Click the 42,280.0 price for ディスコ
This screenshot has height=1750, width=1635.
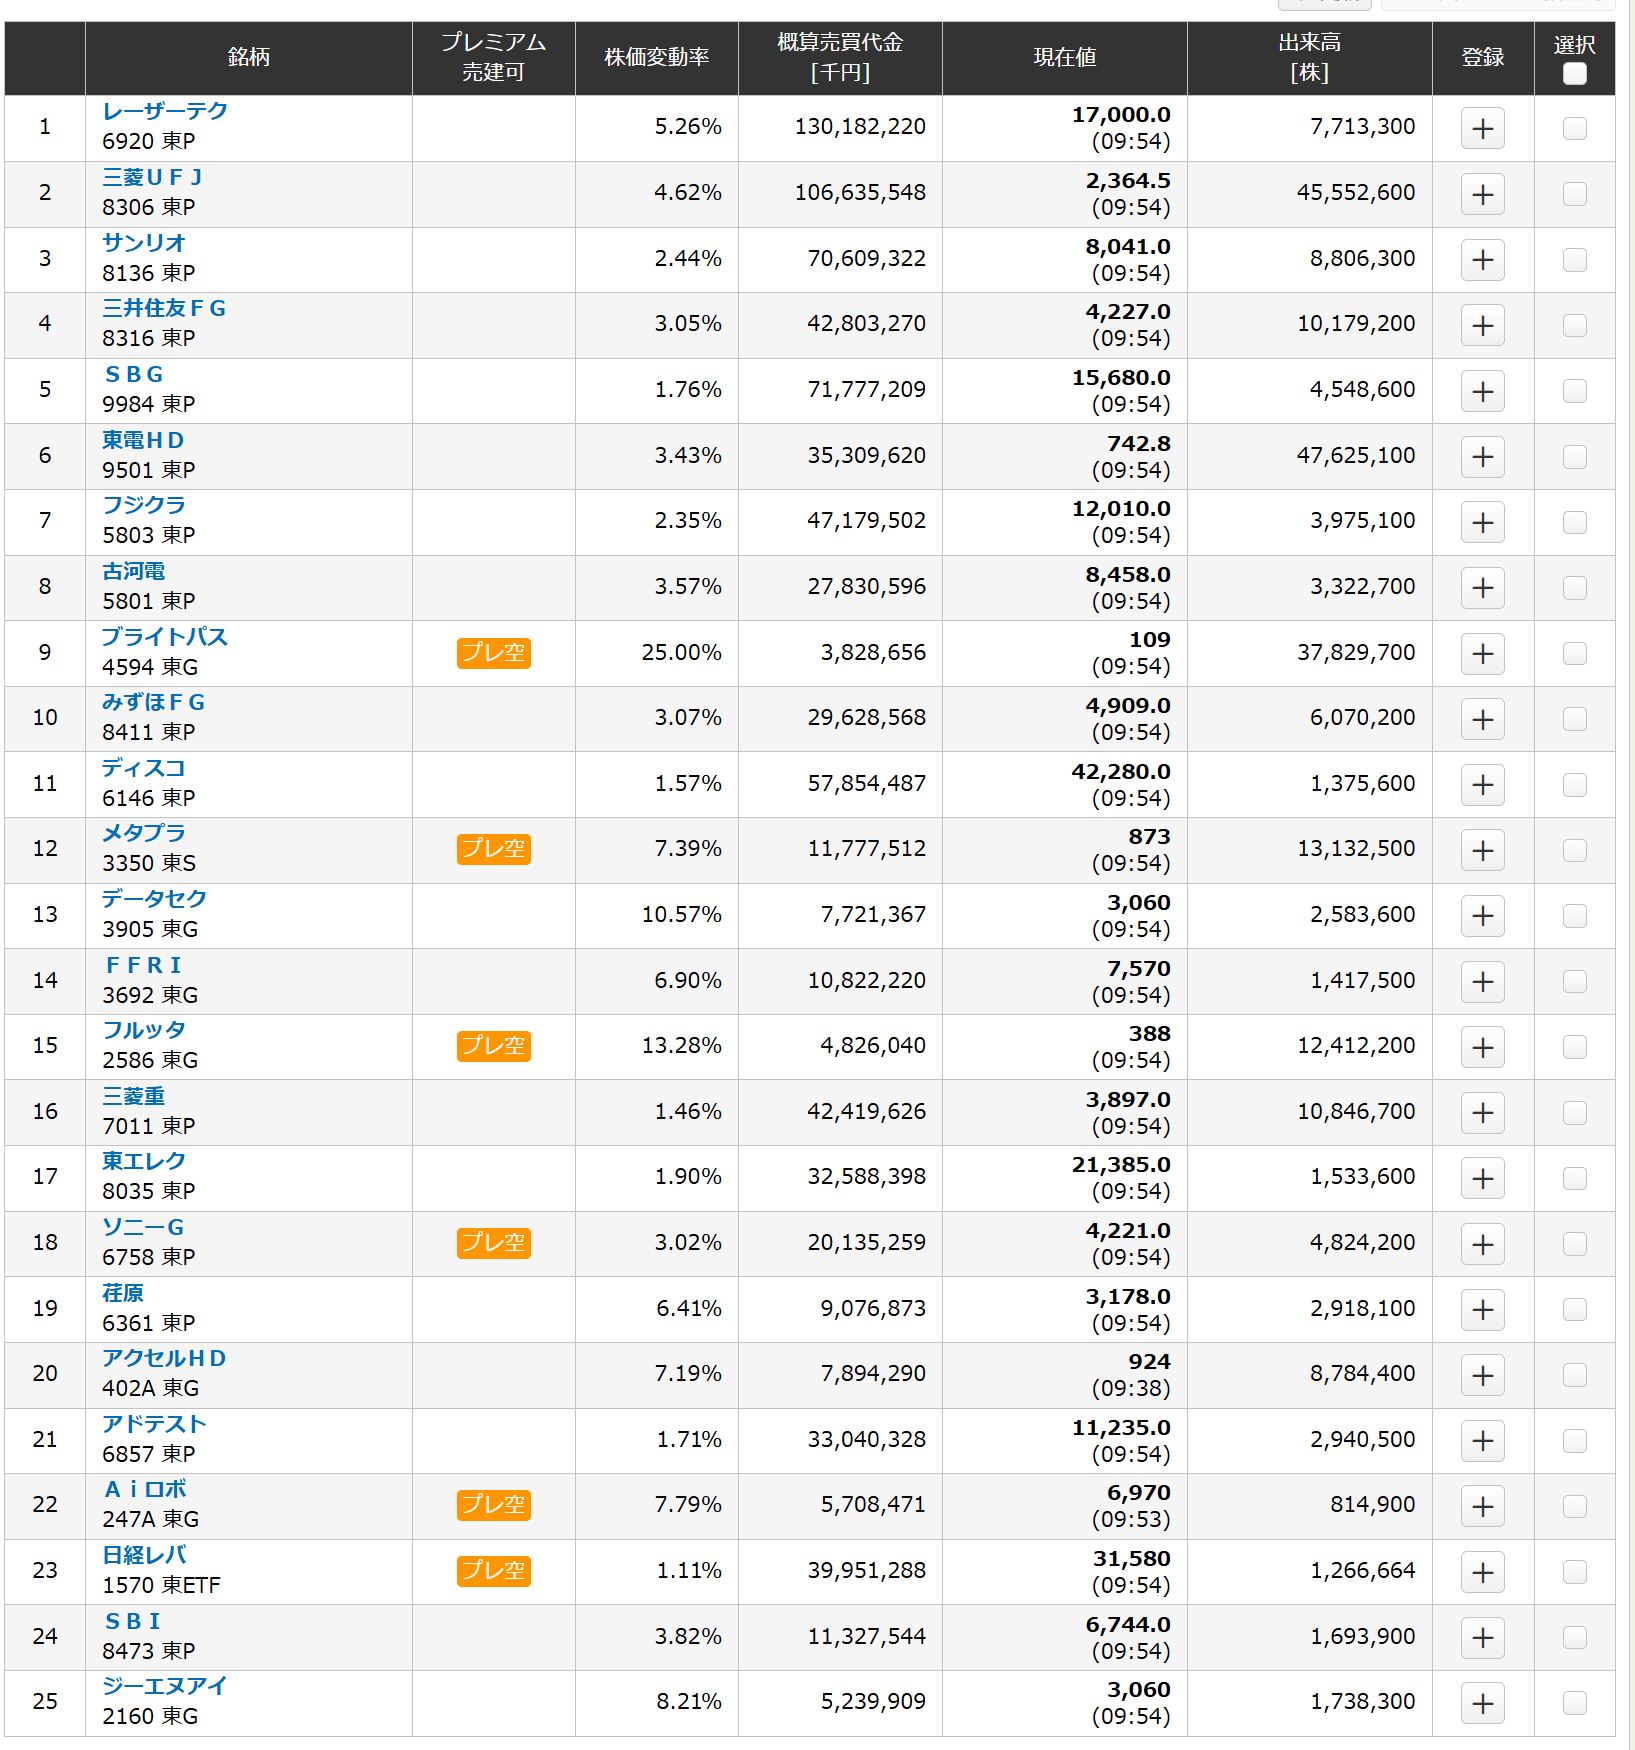(1121, 772)
